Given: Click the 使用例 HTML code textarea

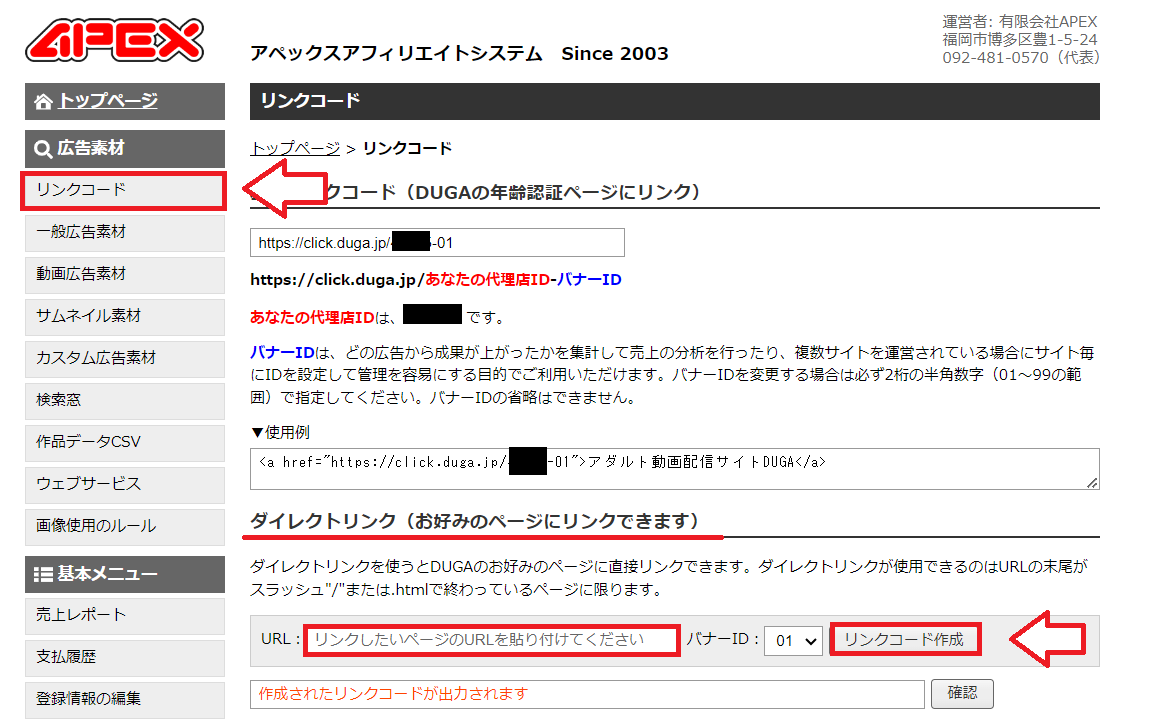Looking at the screenshot, I should pyautogui.click(x=674, y=469).
